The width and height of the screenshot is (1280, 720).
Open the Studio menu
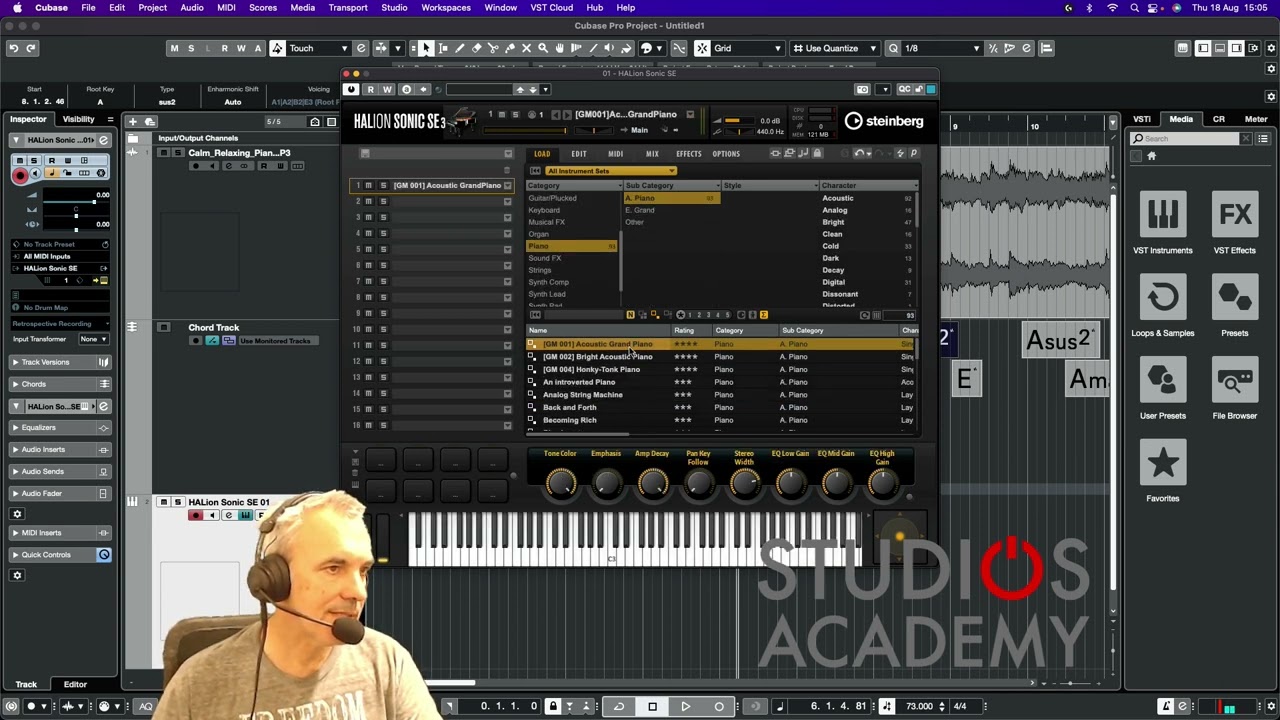(x=394, y=8)
